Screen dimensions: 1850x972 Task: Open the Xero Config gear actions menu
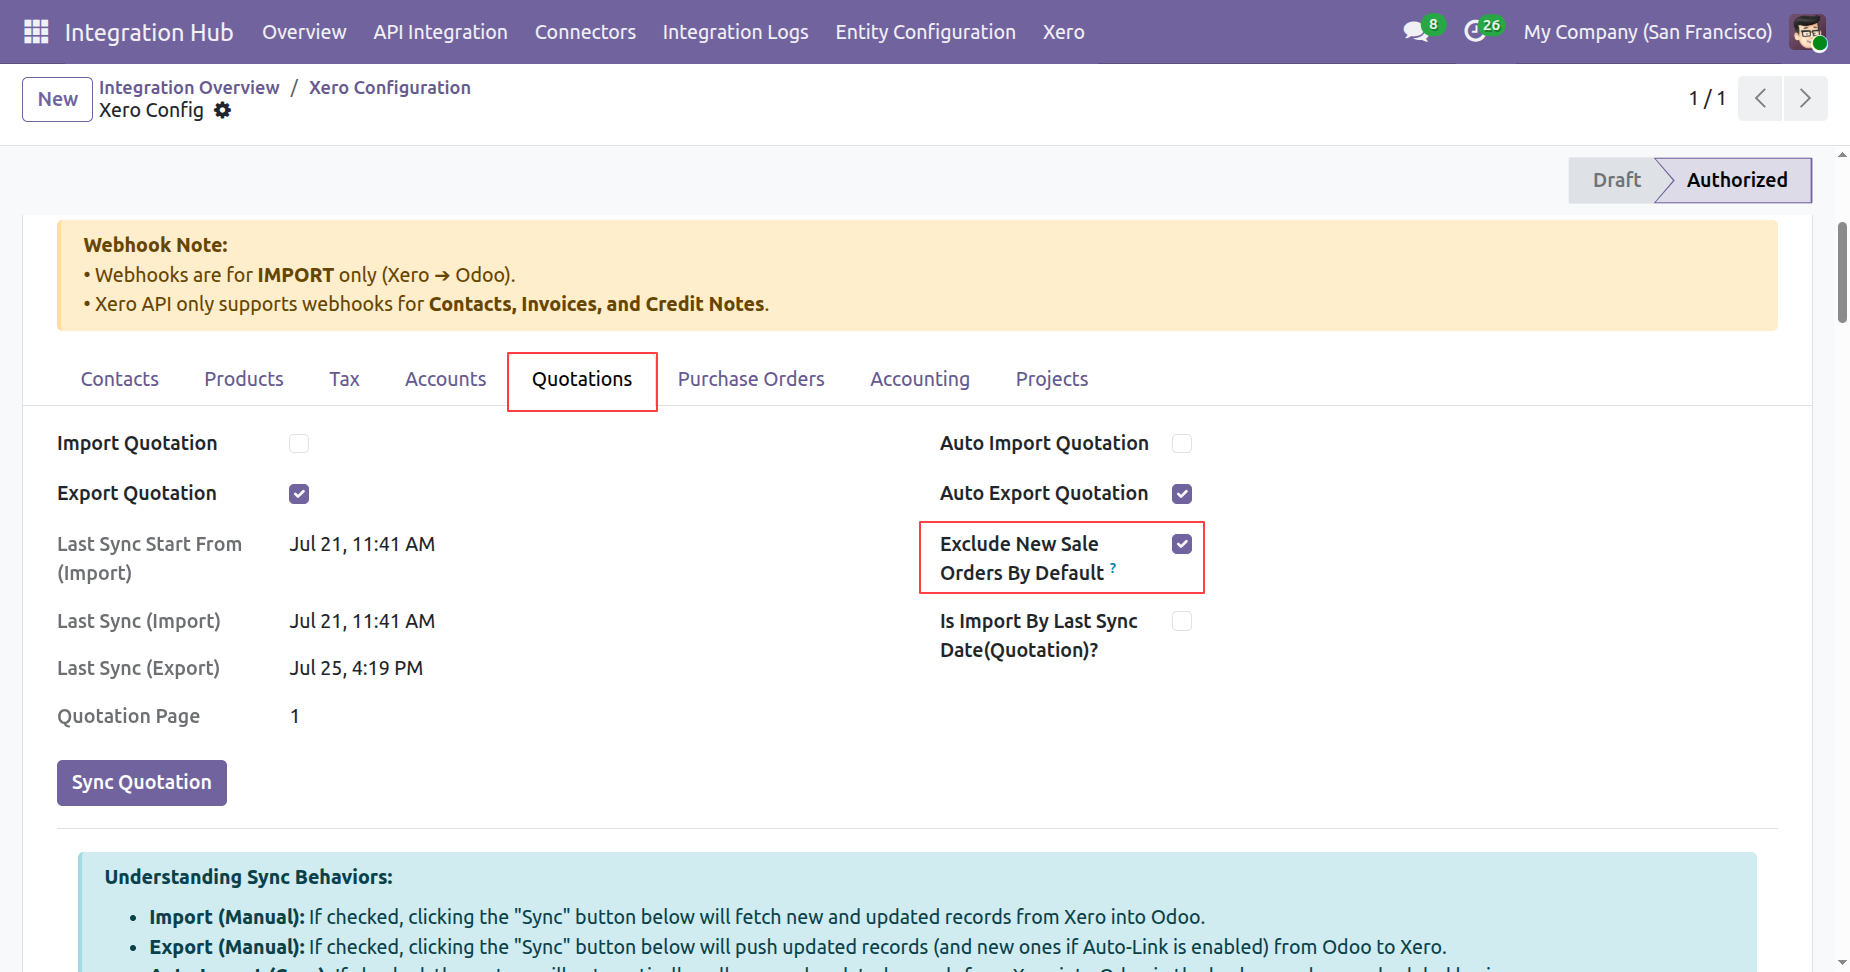[x=222, y=110]
